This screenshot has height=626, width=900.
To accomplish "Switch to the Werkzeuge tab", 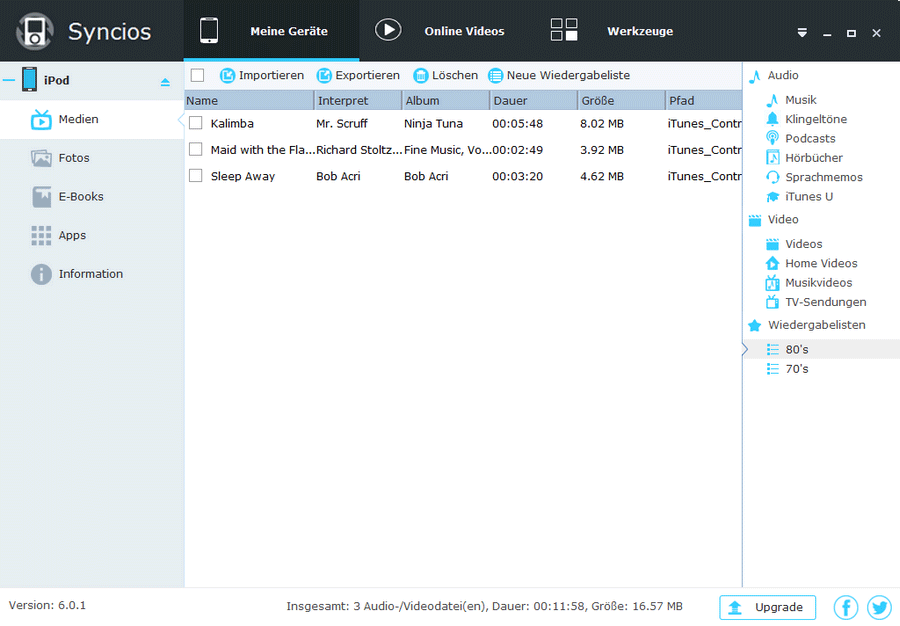I will click(623, 30).
